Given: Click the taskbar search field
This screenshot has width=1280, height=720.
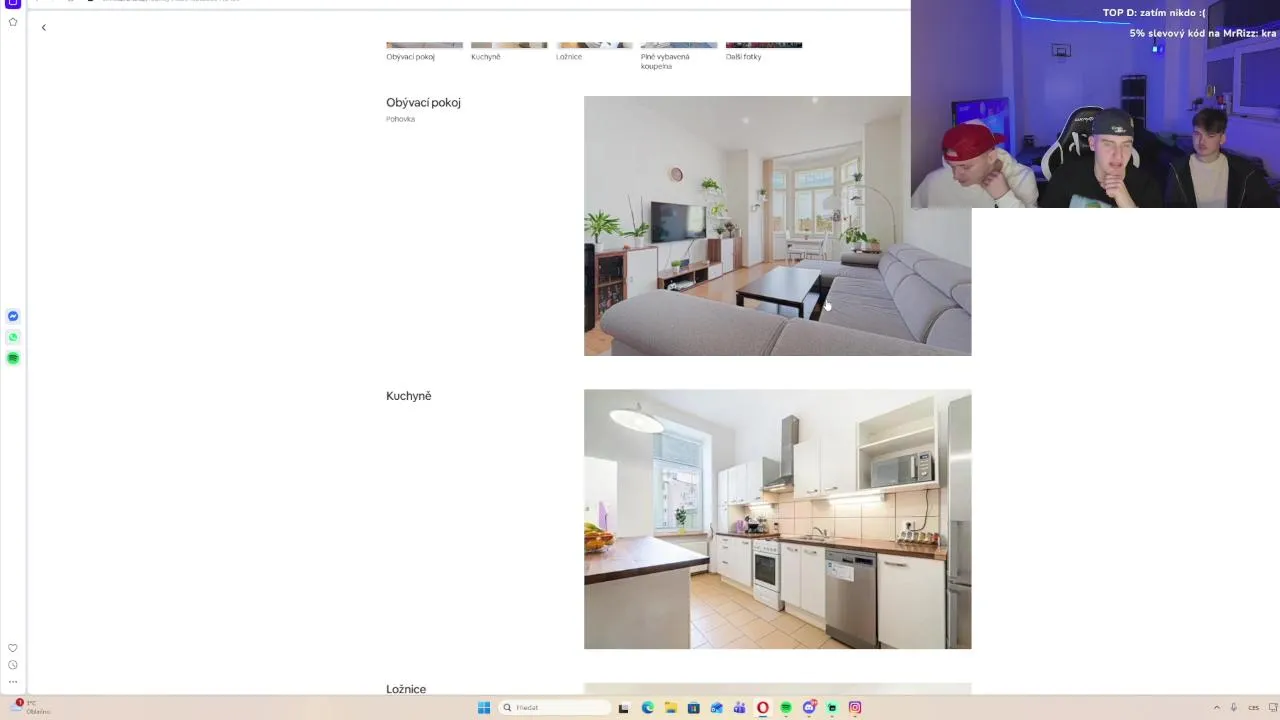Looking at the screenshot, I should pyautogui.click(x=555, y=708).
